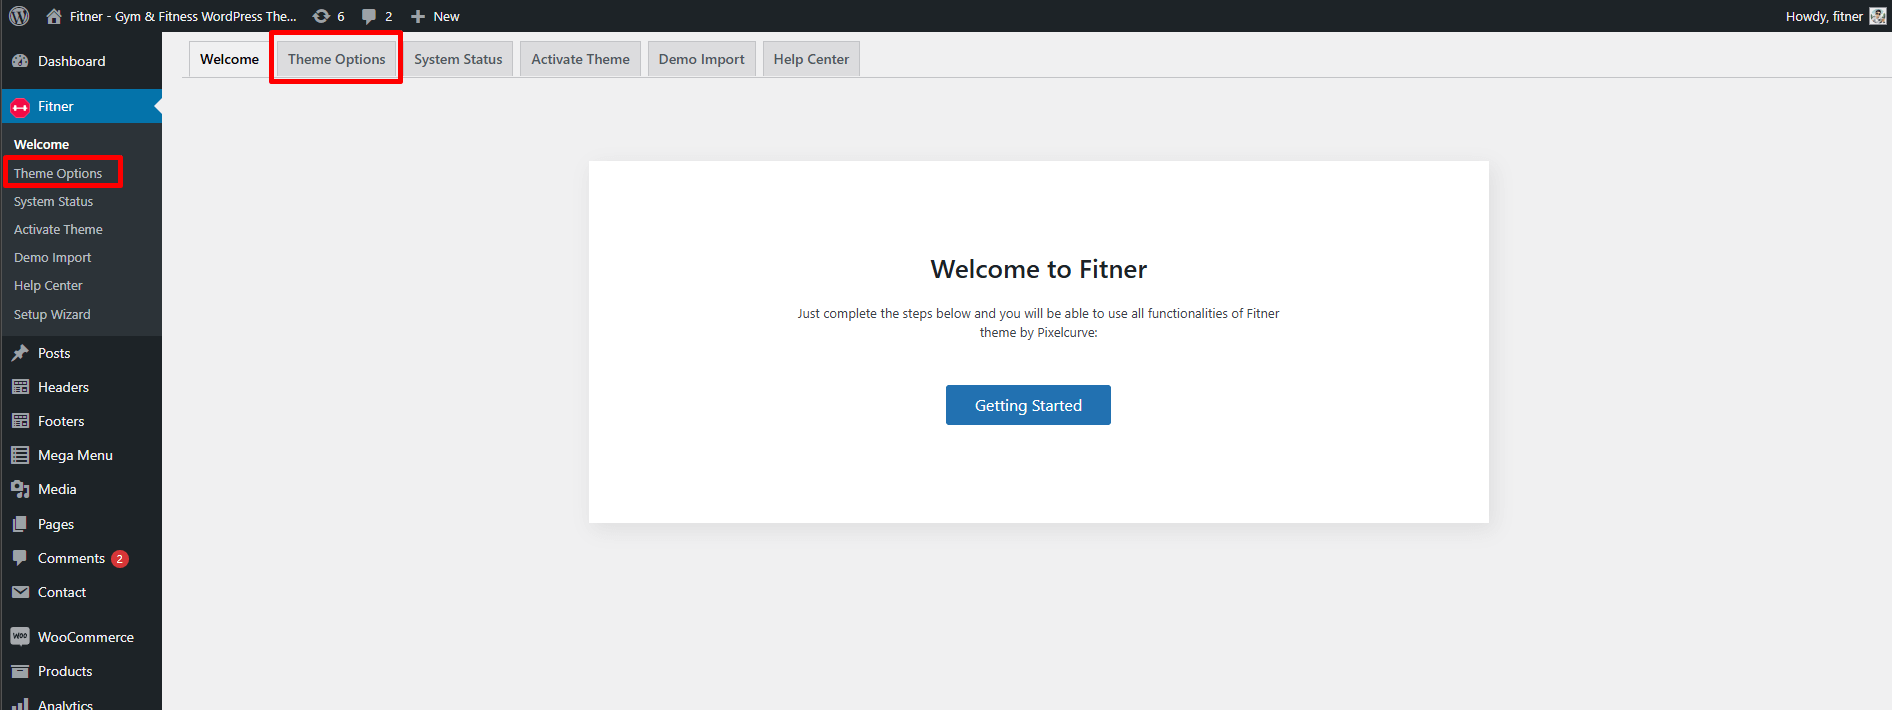This screenshot has width=1892, height=710.
Task: Open the Dashboard menu label
Action: coord(71,61)
